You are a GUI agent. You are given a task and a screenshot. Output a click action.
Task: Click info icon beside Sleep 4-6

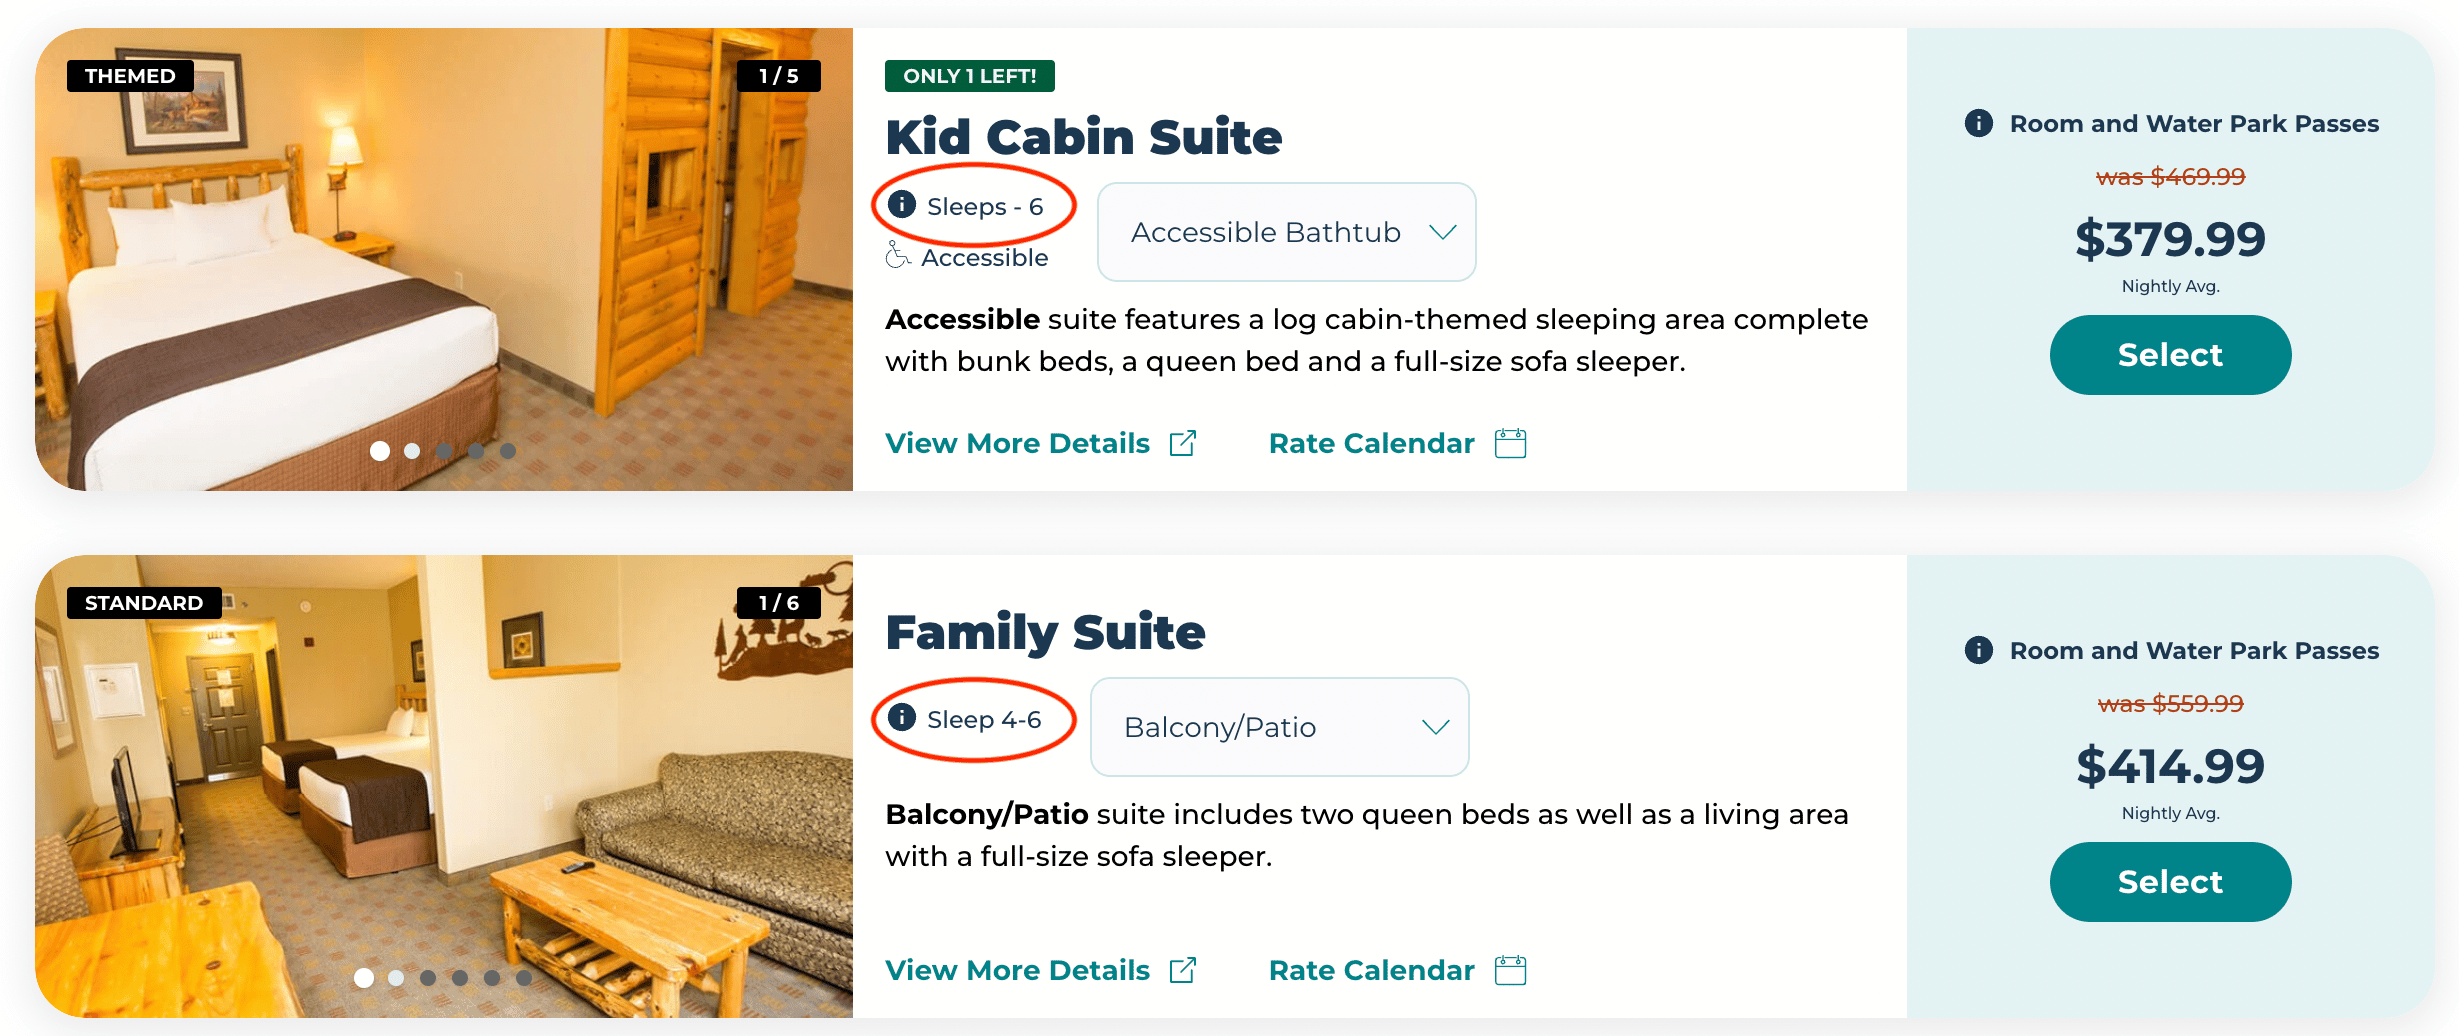point(902,717)
